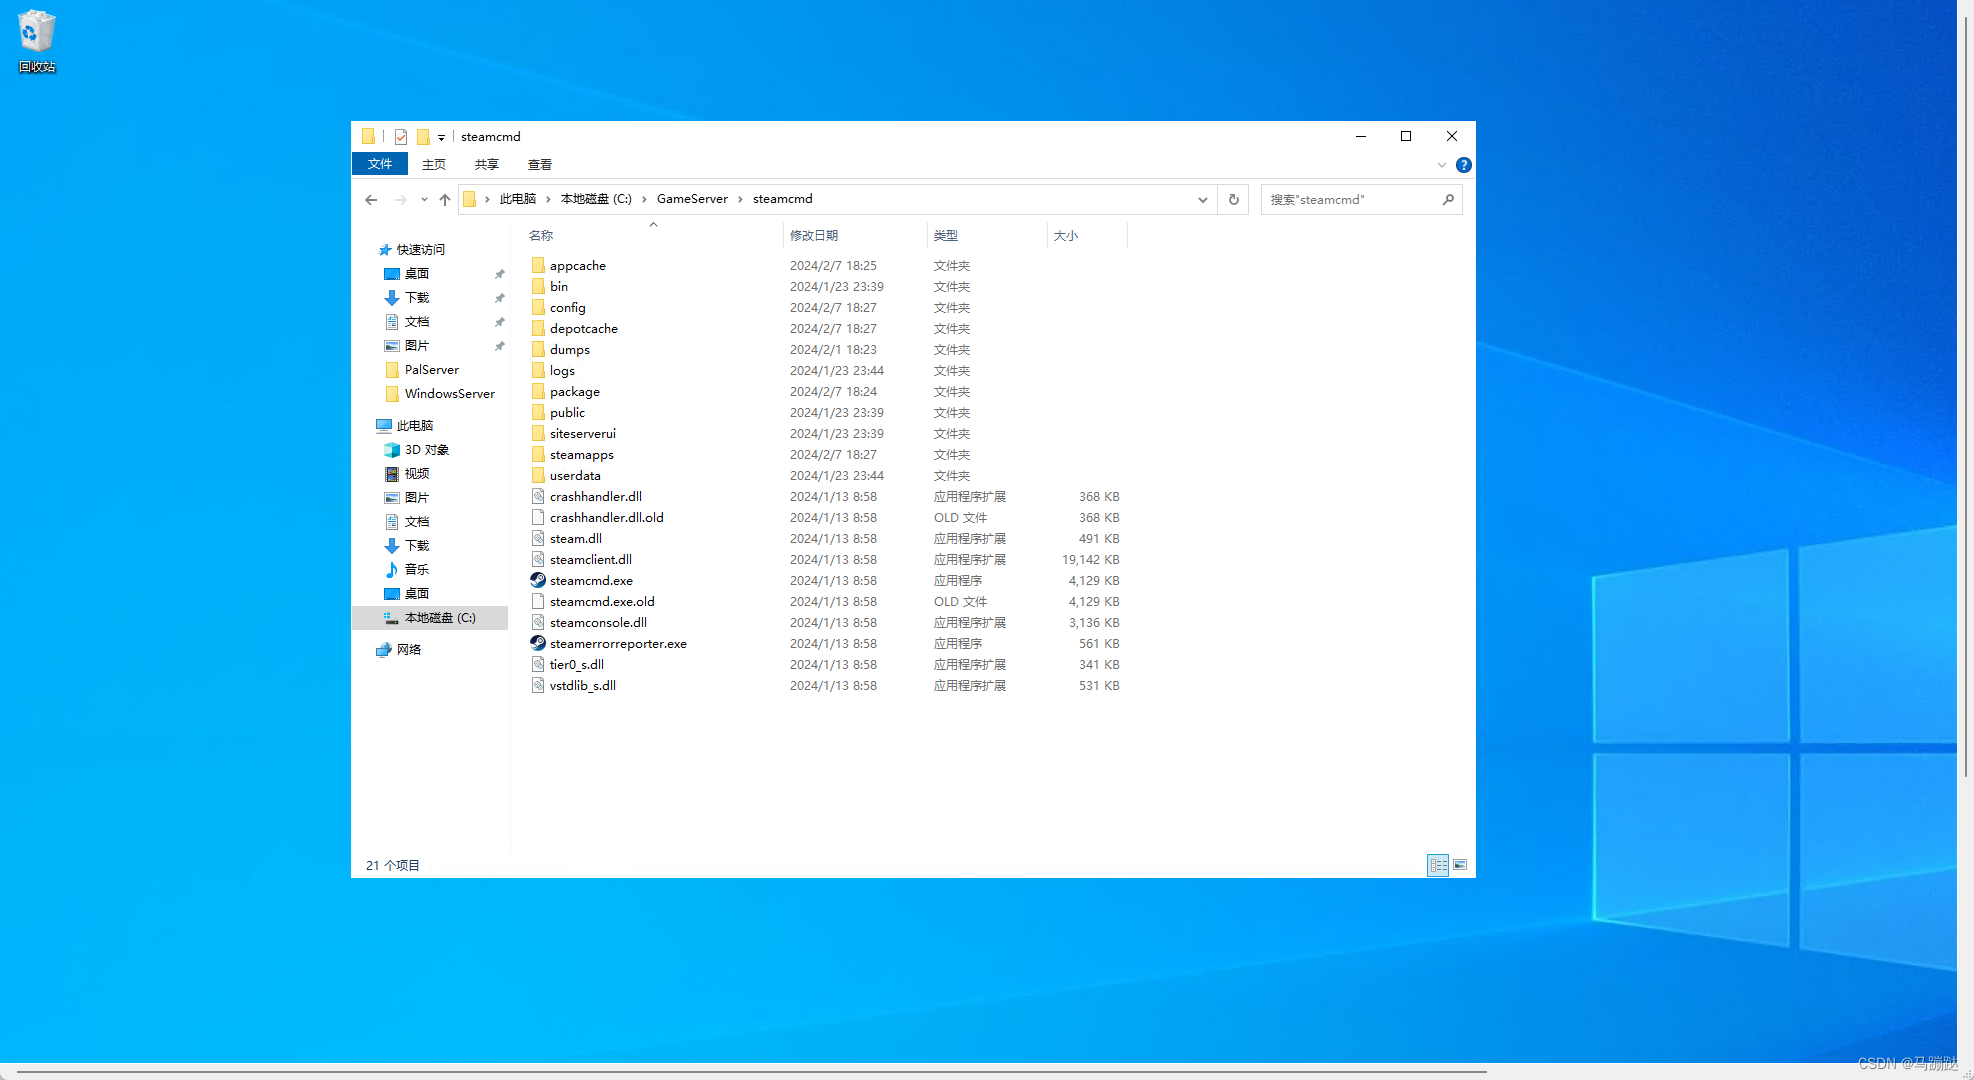Expand the ribbon chevron
This screenshot has width=1974, height=1080.
coord(1442,165)
